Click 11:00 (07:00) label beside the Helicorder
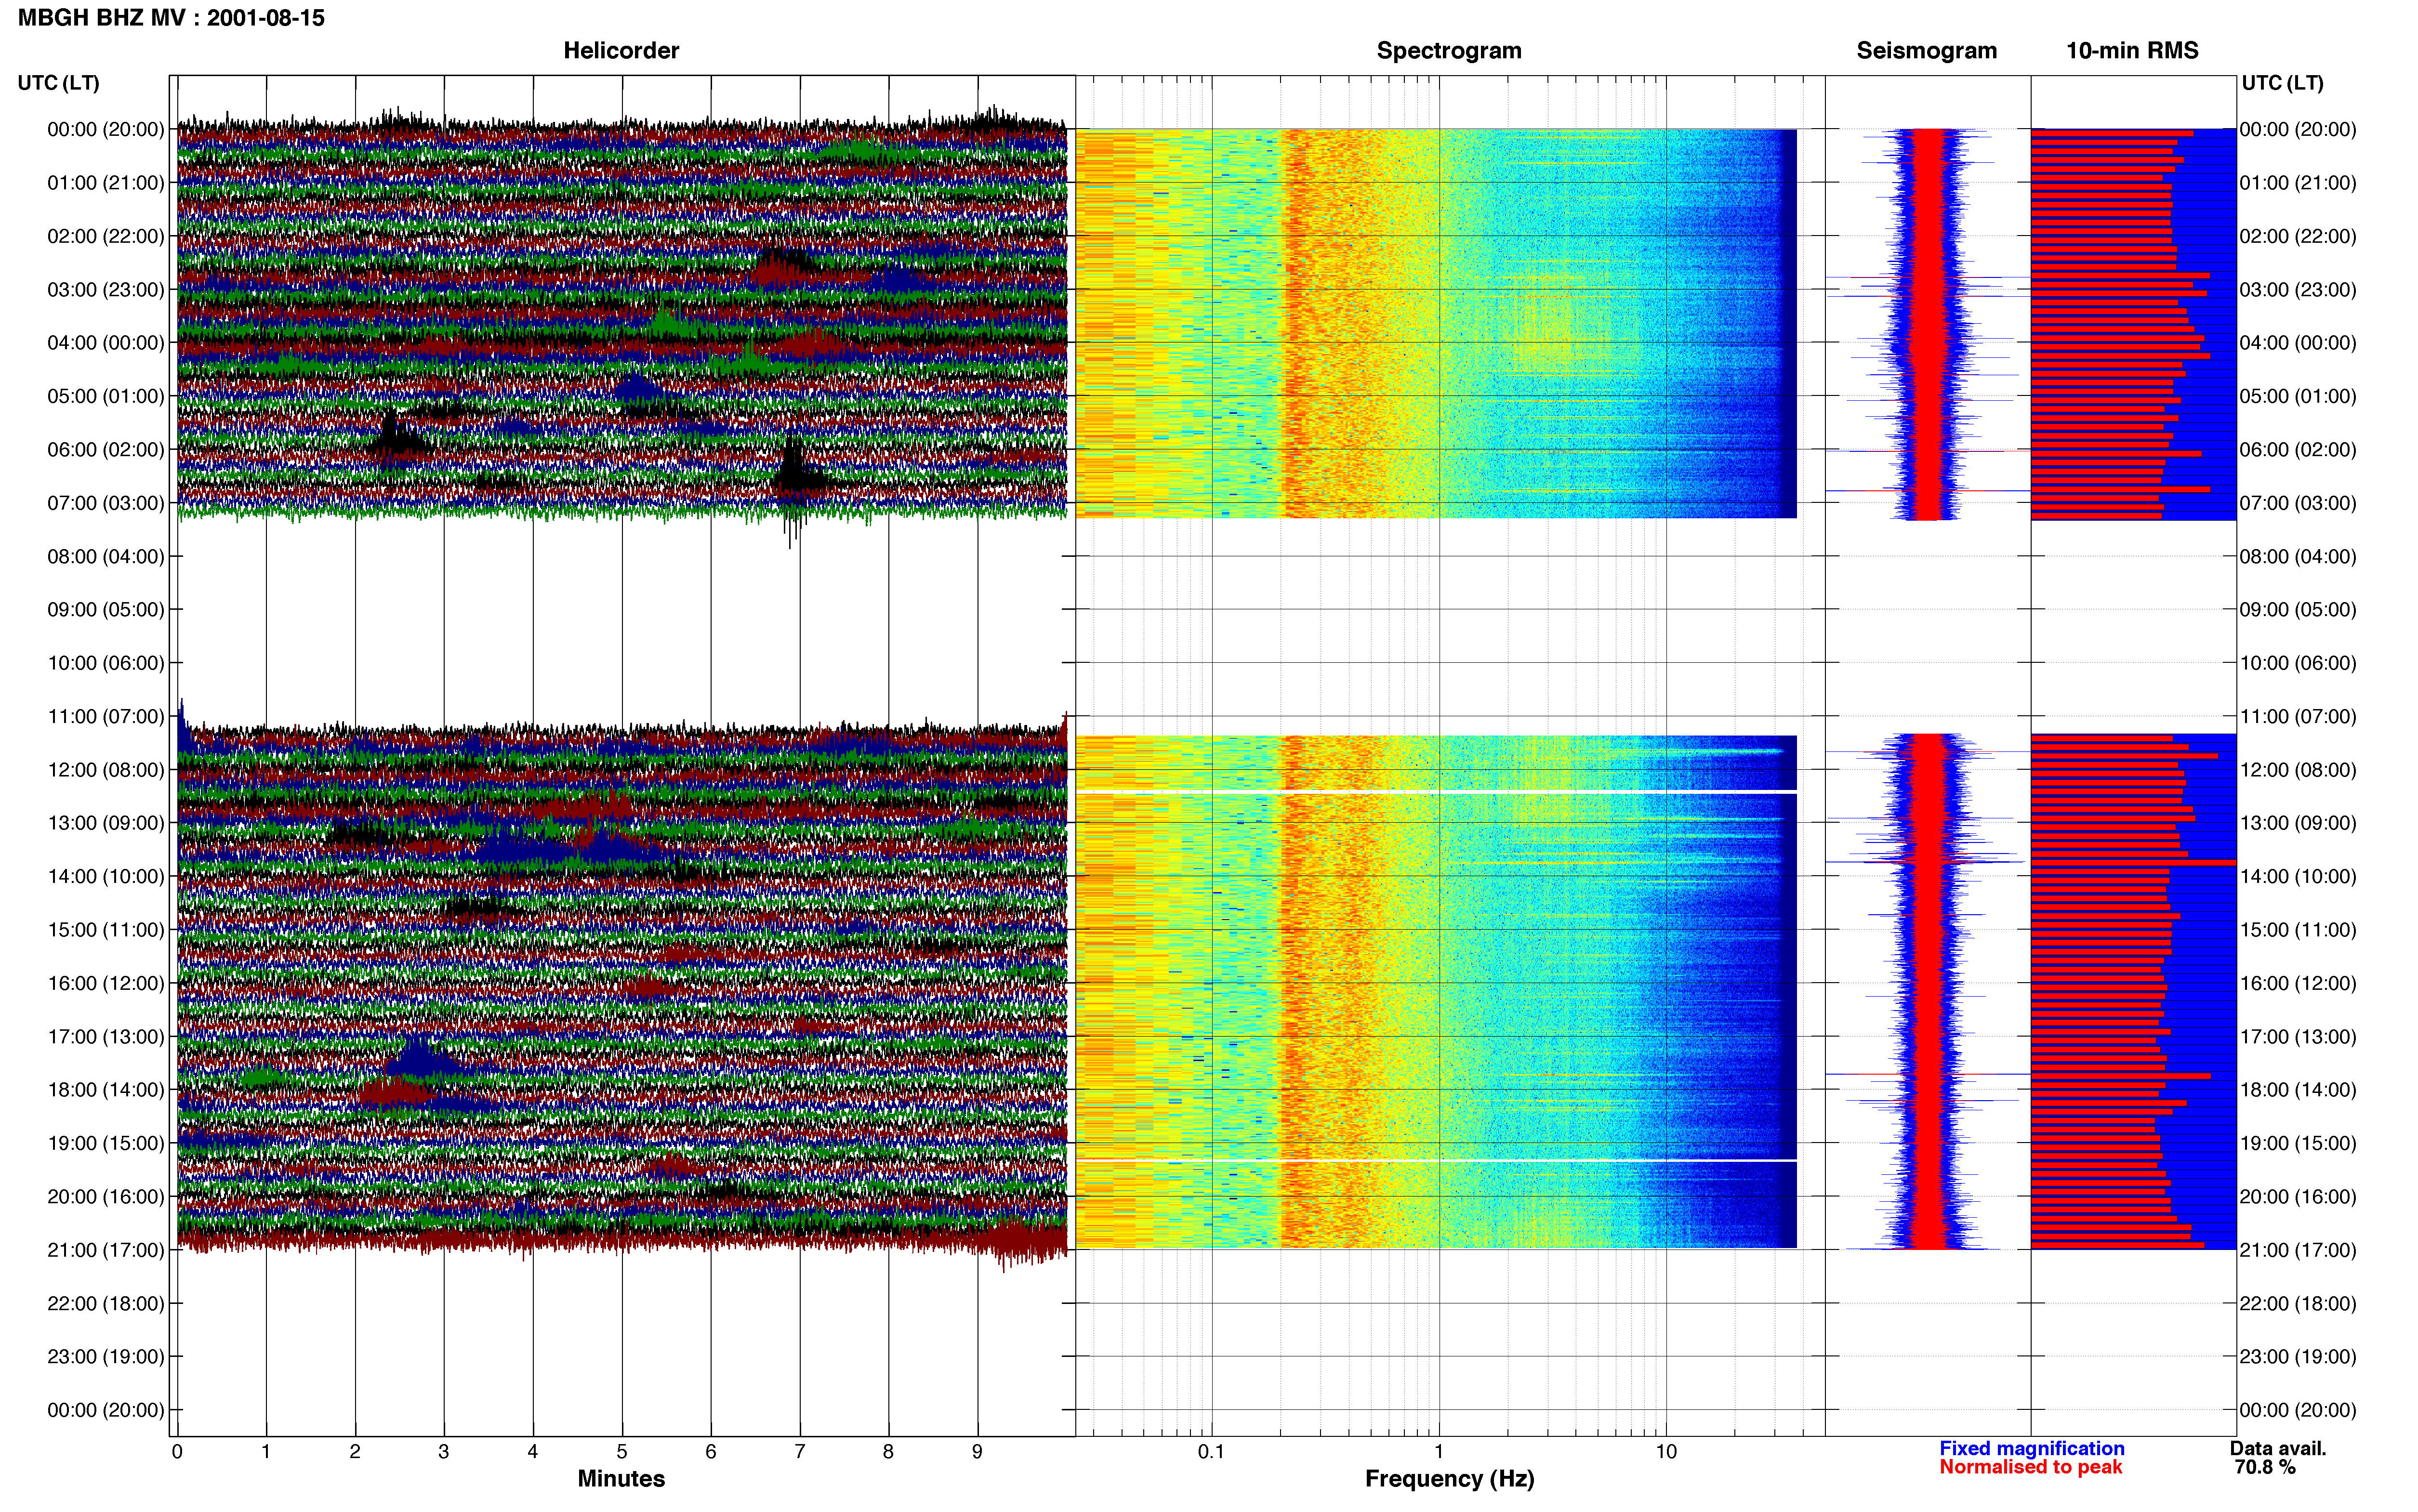This screenshot has width=2418, height=1512. point(105,717)
